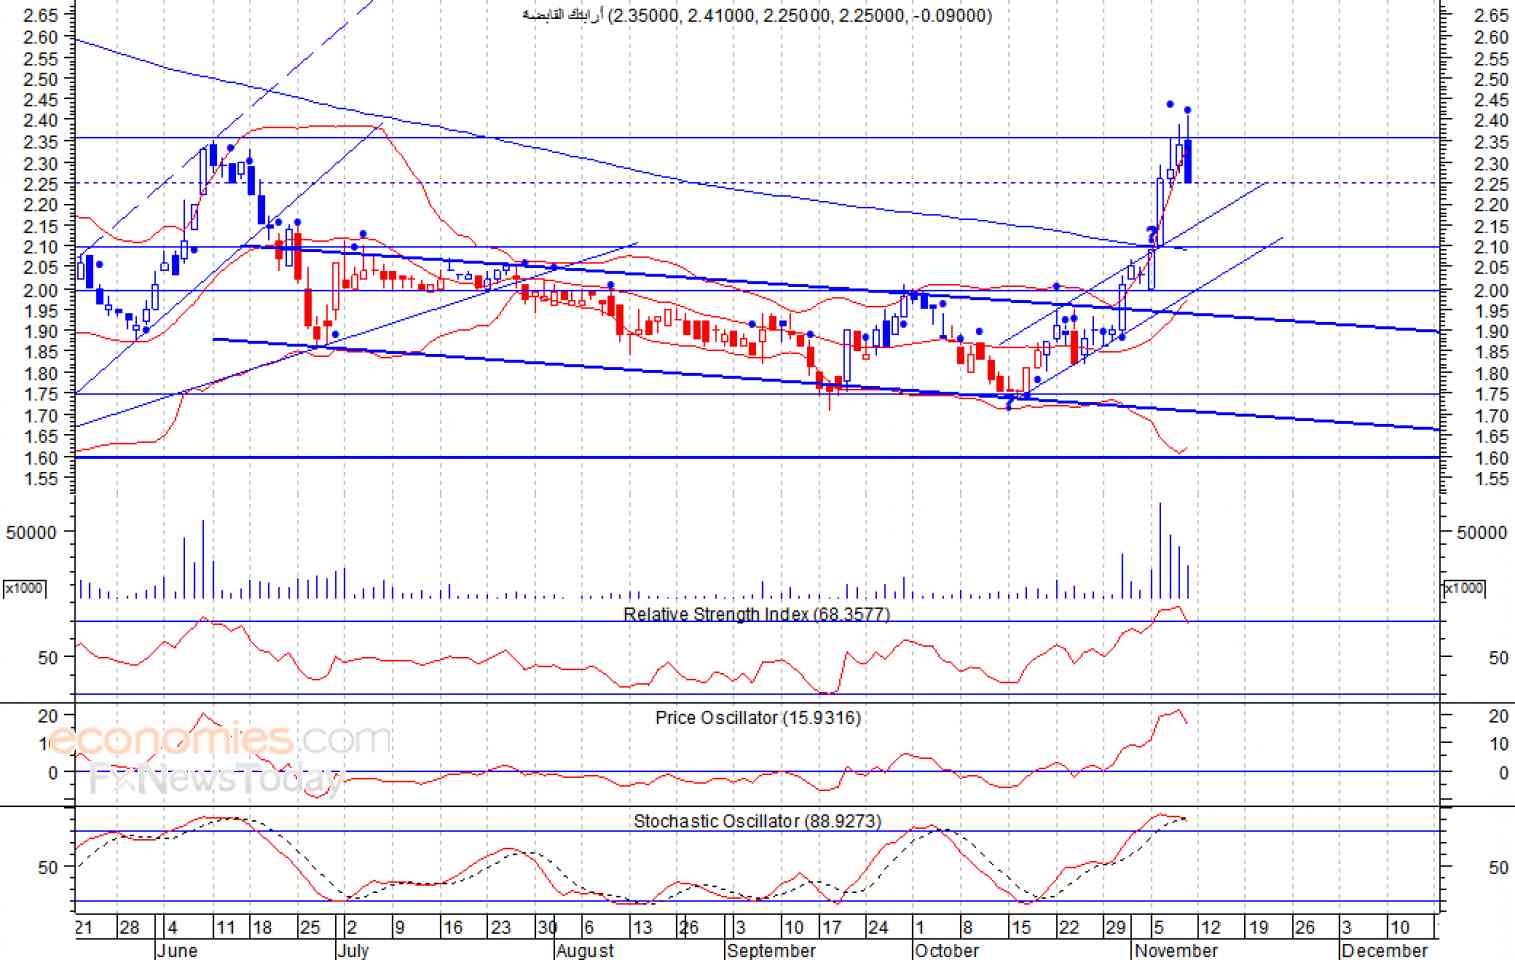Select the Relative Strength Index (68.3577) label
1515x960 pixels.
[x=757, y=614]
